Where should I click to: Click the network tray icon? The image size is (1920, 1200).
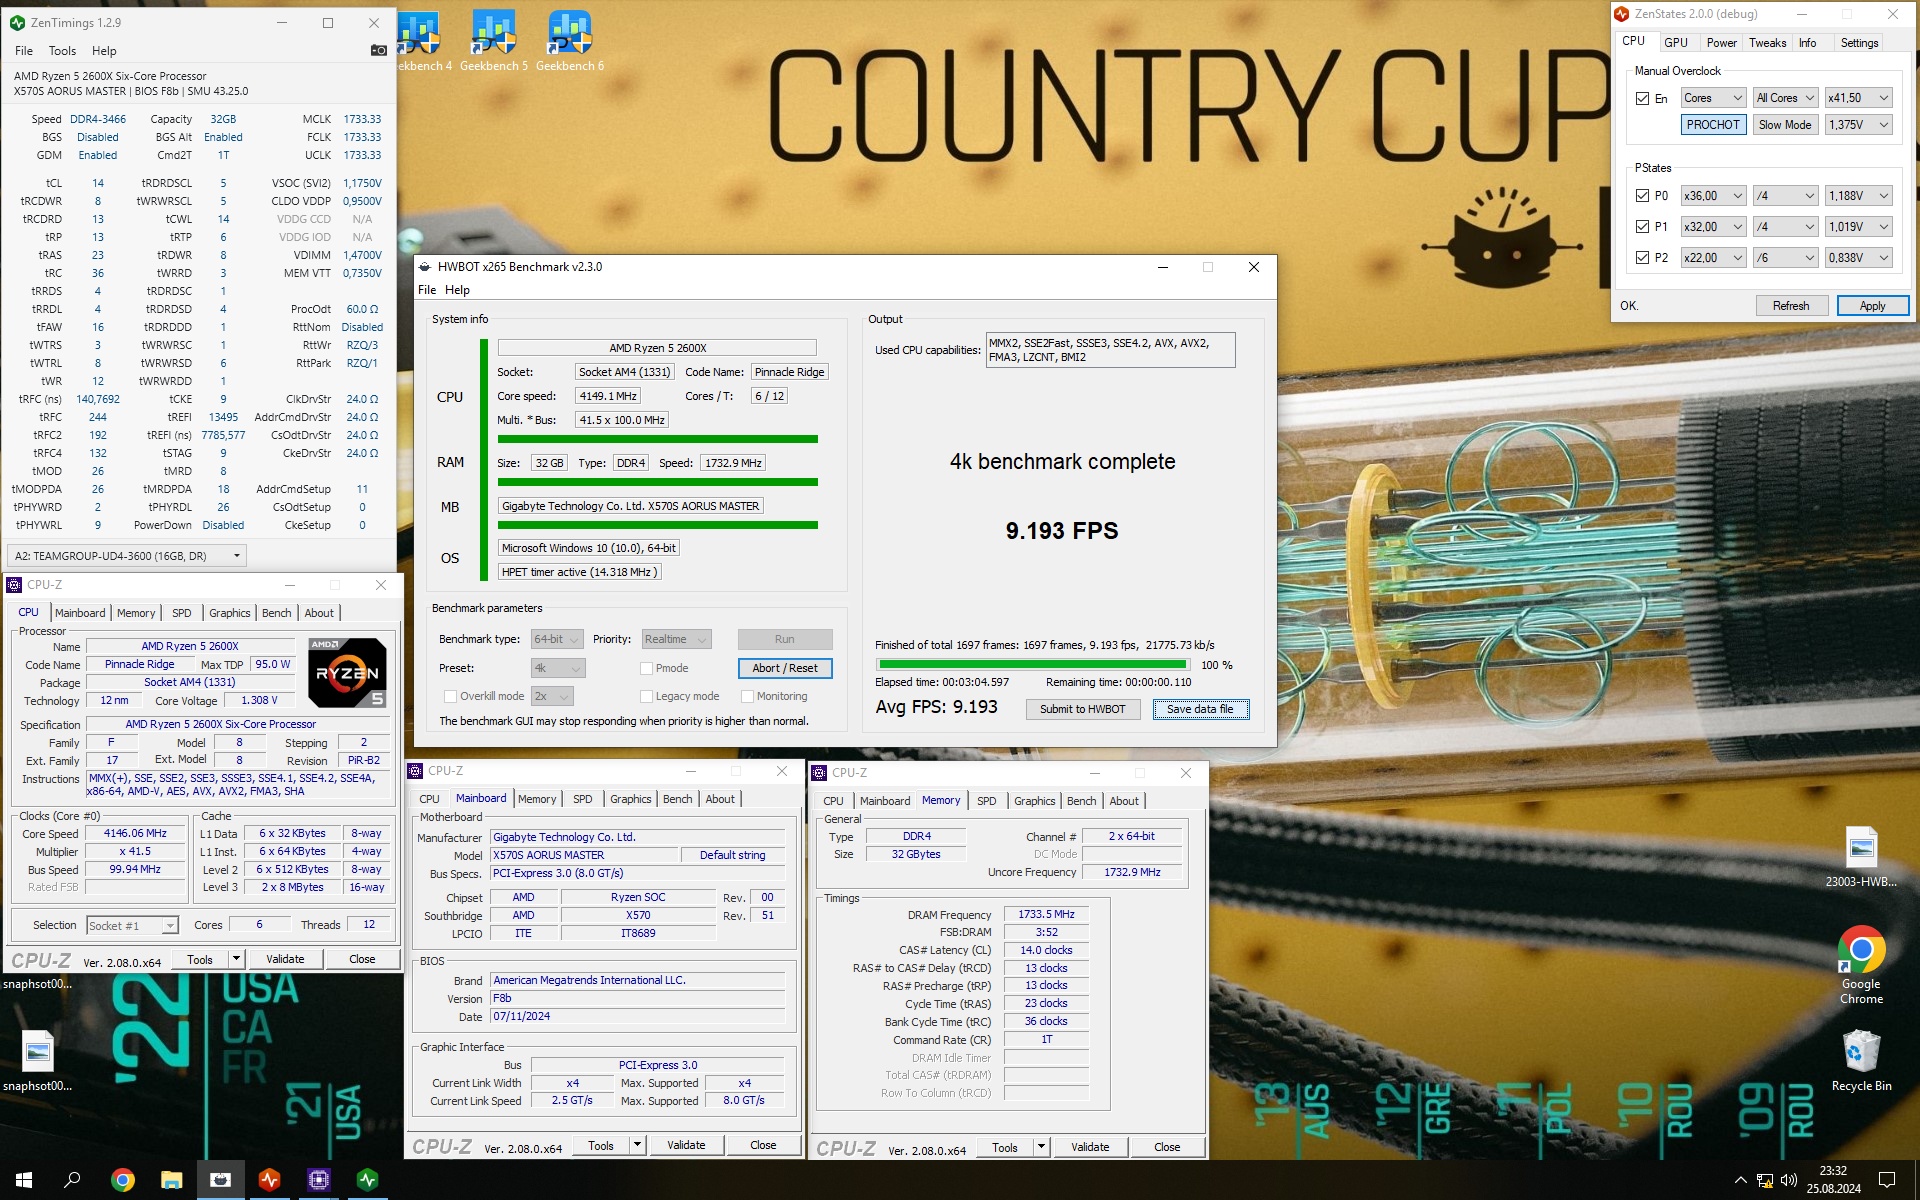pos(1765,1180)
